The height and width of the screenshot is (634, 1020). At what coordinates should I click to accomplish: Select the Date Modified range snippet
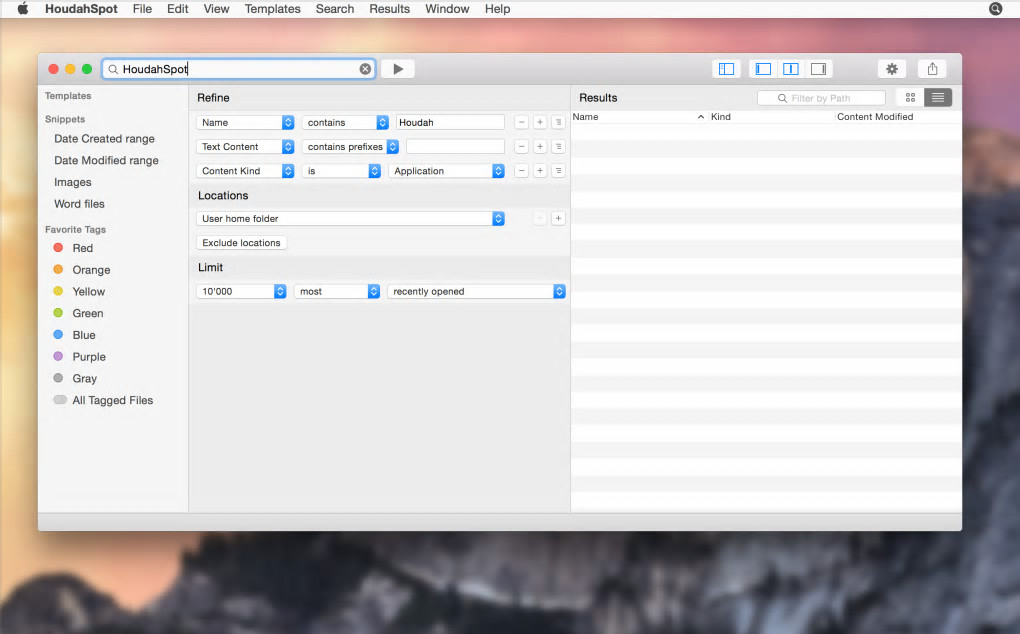[106, 160]
